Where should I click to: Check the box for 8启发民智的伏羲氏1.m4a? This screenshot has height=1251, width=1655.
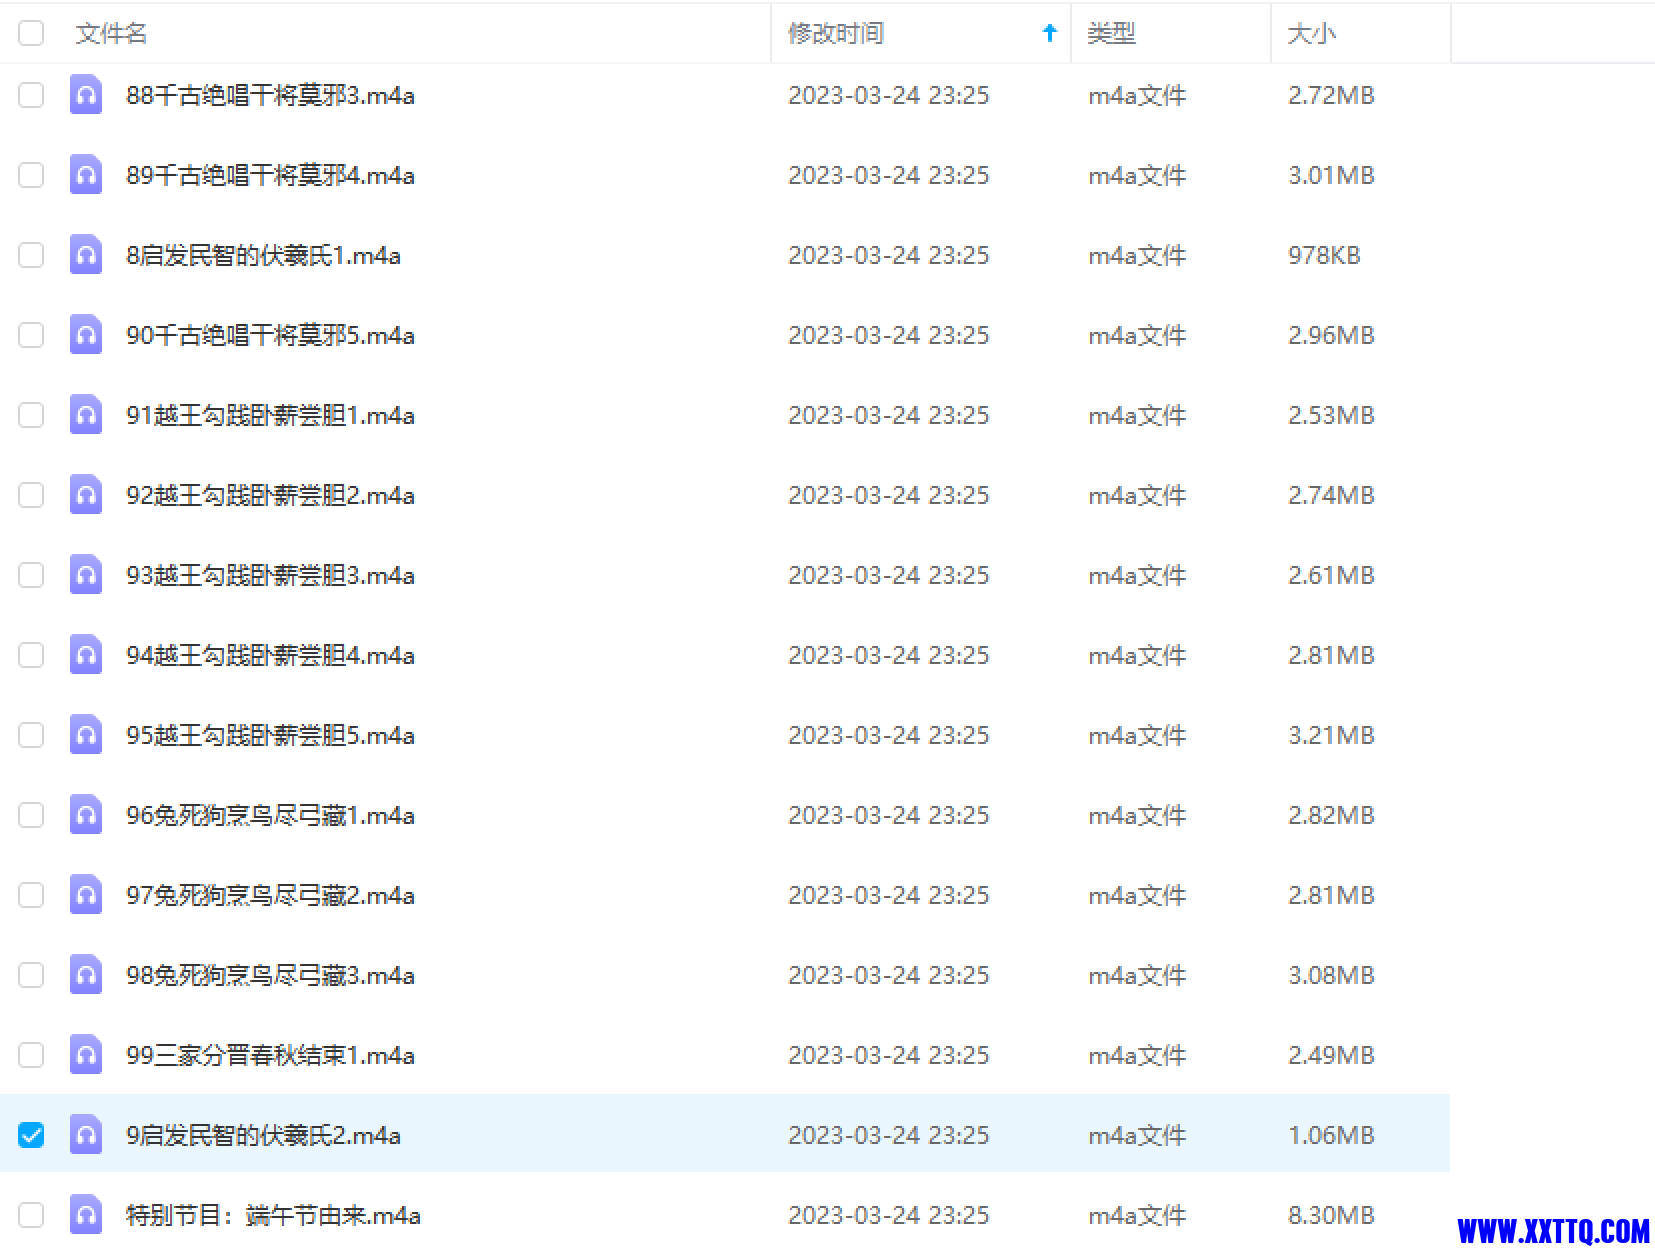pyautogui.click(x=31, y=255)
